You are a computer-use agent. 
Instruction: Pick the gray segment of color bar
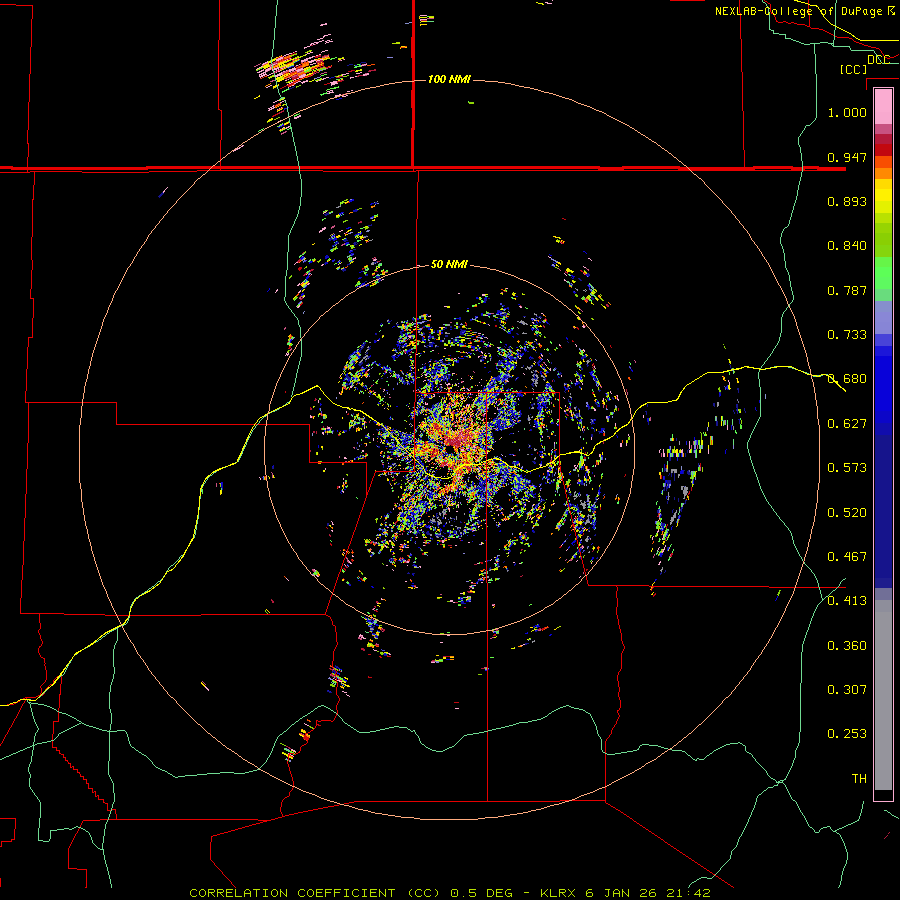click(883, 695)
